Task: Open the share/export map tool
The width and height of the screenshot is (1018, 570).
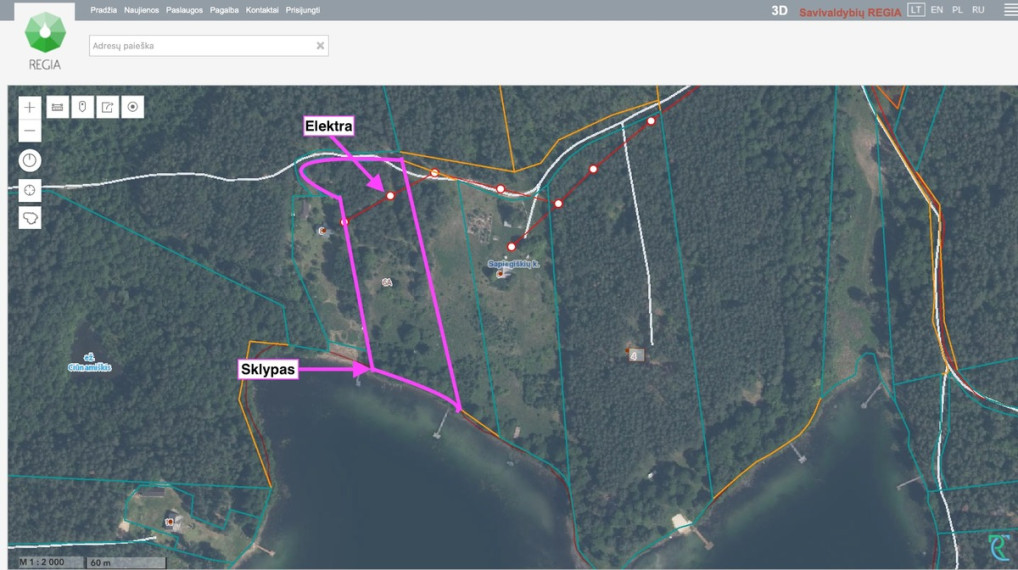Action: click(108, 107)
